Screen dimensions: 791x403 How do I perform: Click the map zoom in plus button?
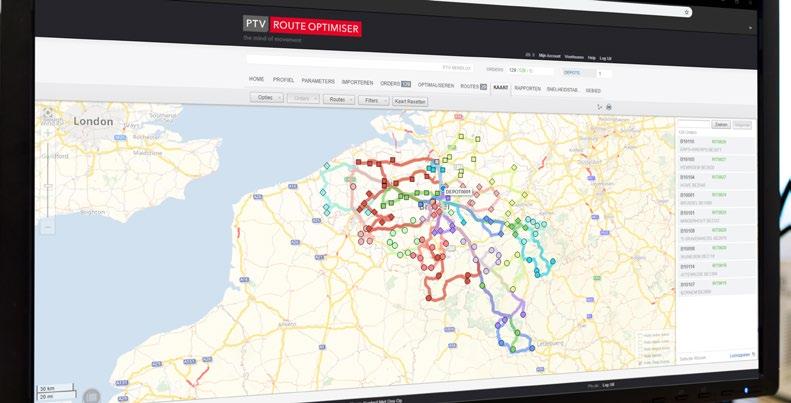click(48, 133)
